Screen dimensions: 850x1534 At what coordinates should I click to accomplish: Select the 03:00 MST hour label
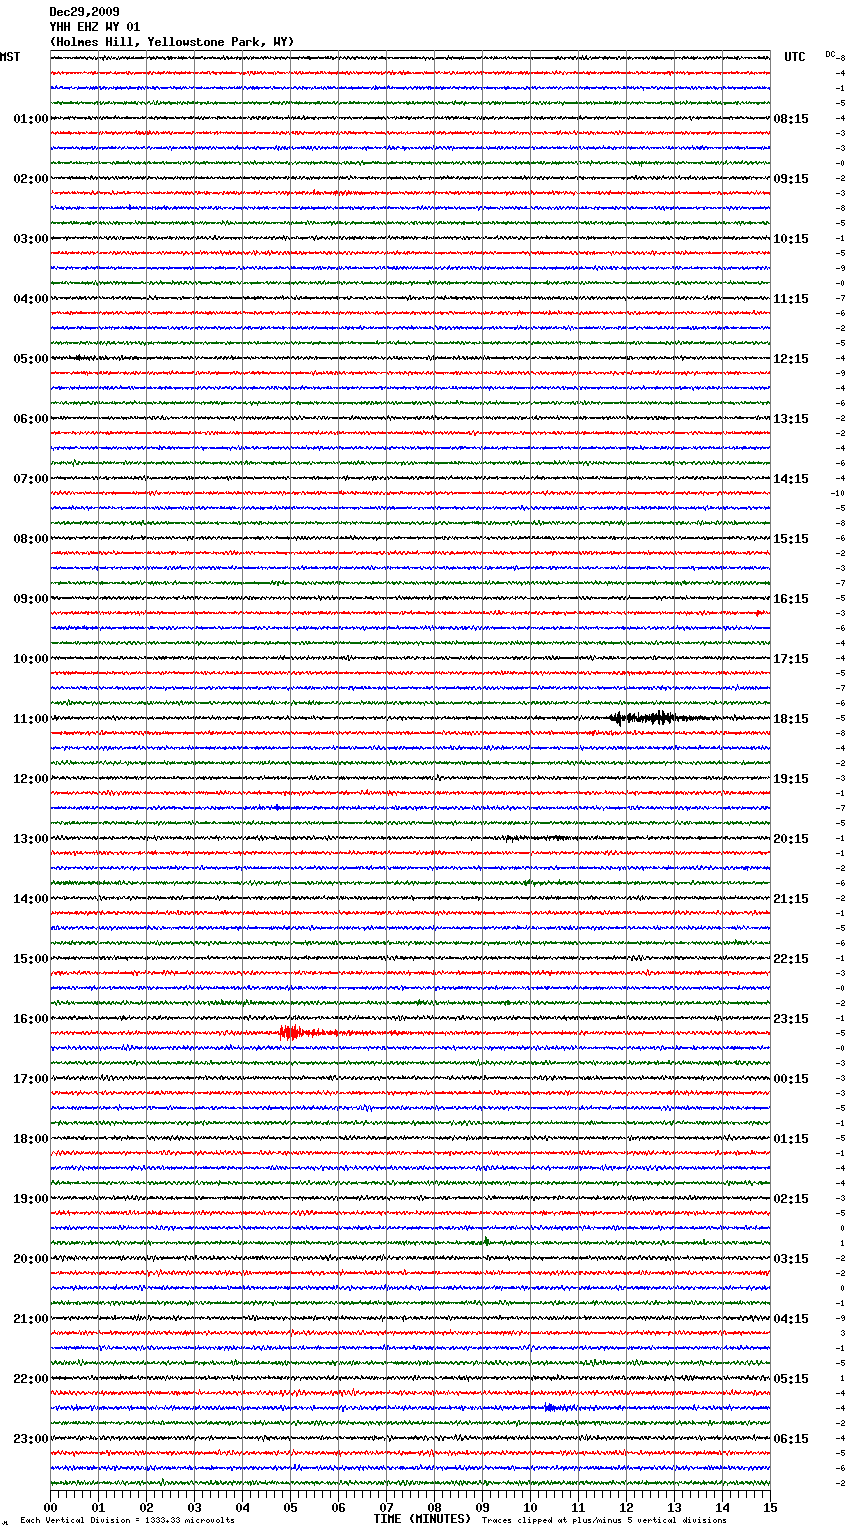tap(30, 239)
